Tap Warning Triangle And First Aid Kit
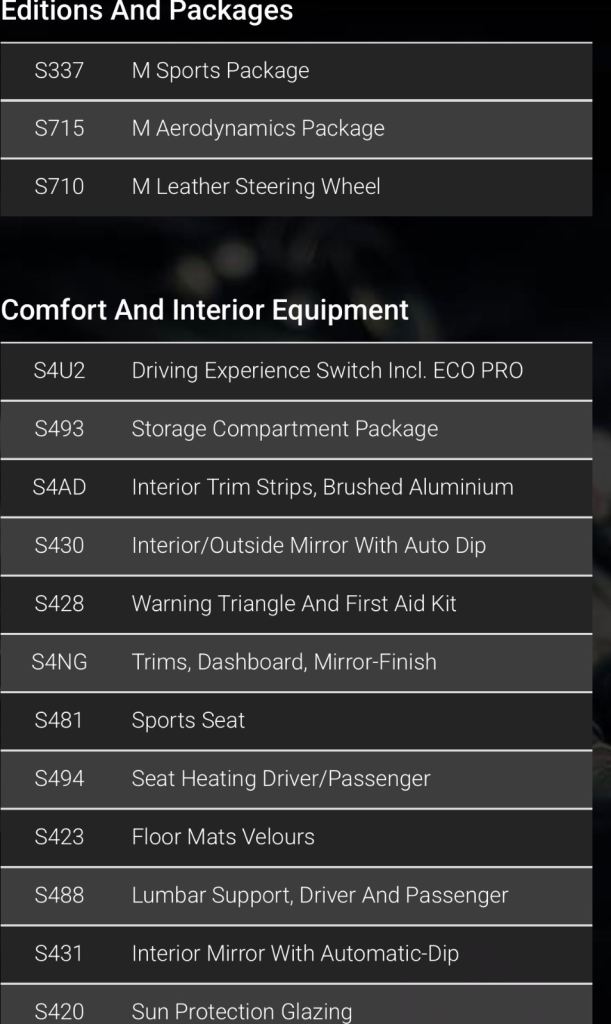This screenshot has width=611, height=1024. [x=294, y=604]
